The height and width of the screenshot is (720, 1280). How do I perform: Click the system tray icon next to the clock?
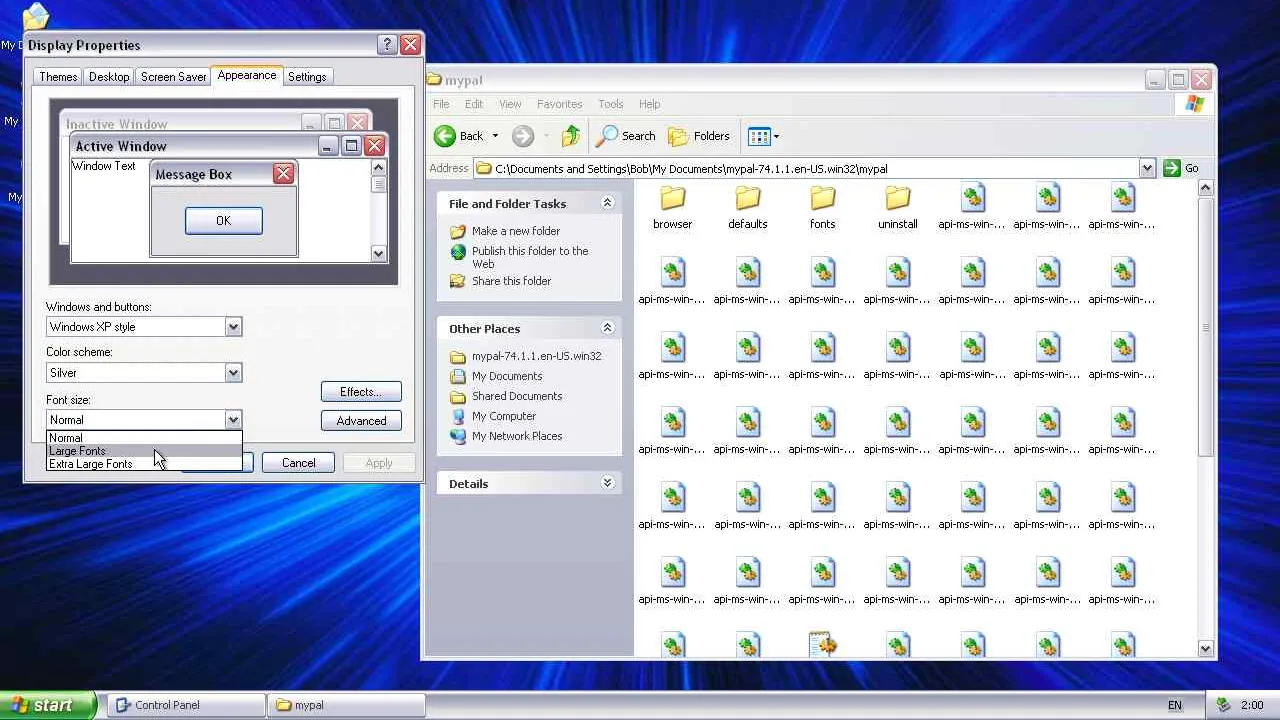(x=1223, y=705)
